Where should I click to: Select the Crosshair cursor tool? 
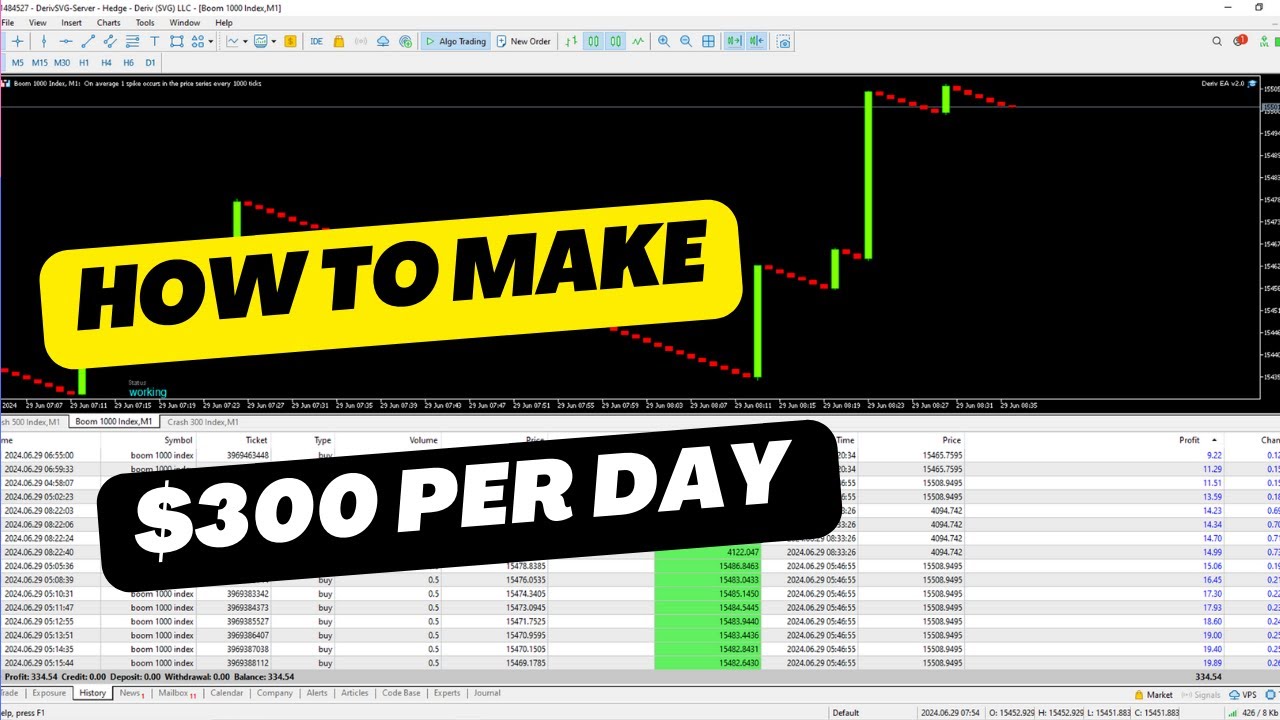point(17,42)
